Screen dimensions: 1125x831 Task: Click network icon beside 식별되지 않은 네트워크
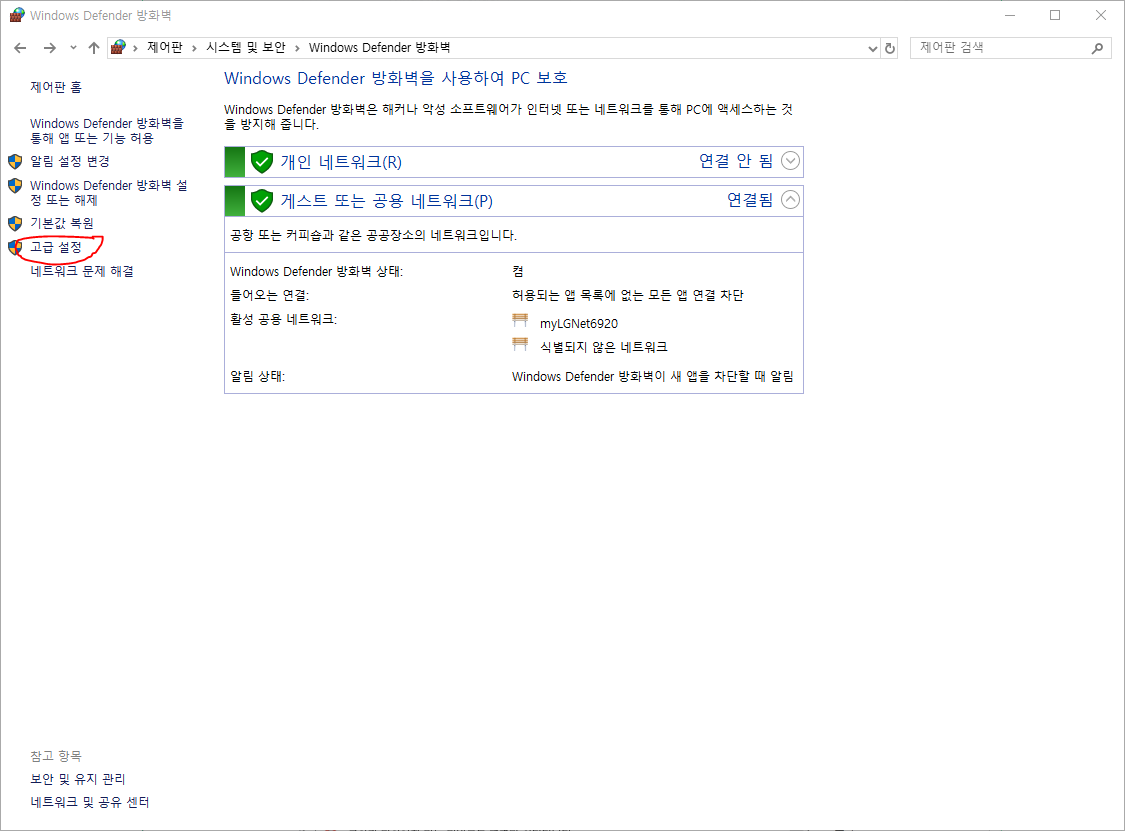[520, 344]
